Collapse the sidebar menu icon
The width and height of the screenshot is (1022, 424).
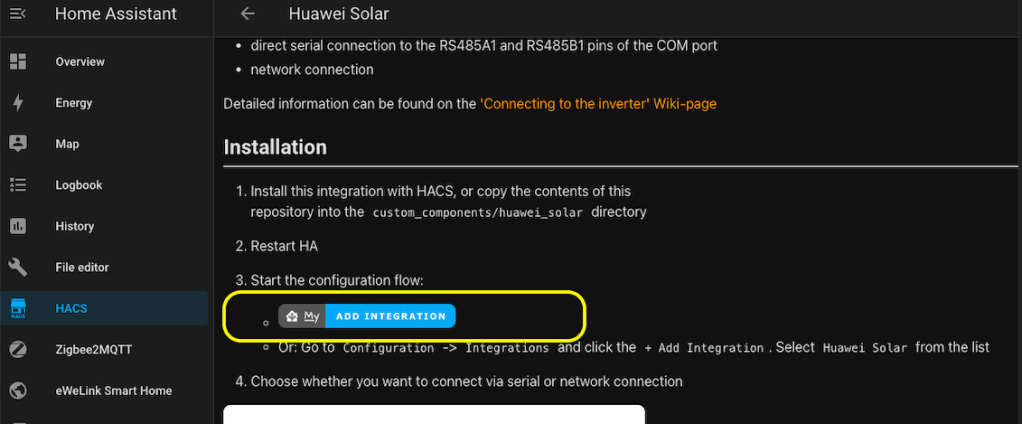point(17,14)
